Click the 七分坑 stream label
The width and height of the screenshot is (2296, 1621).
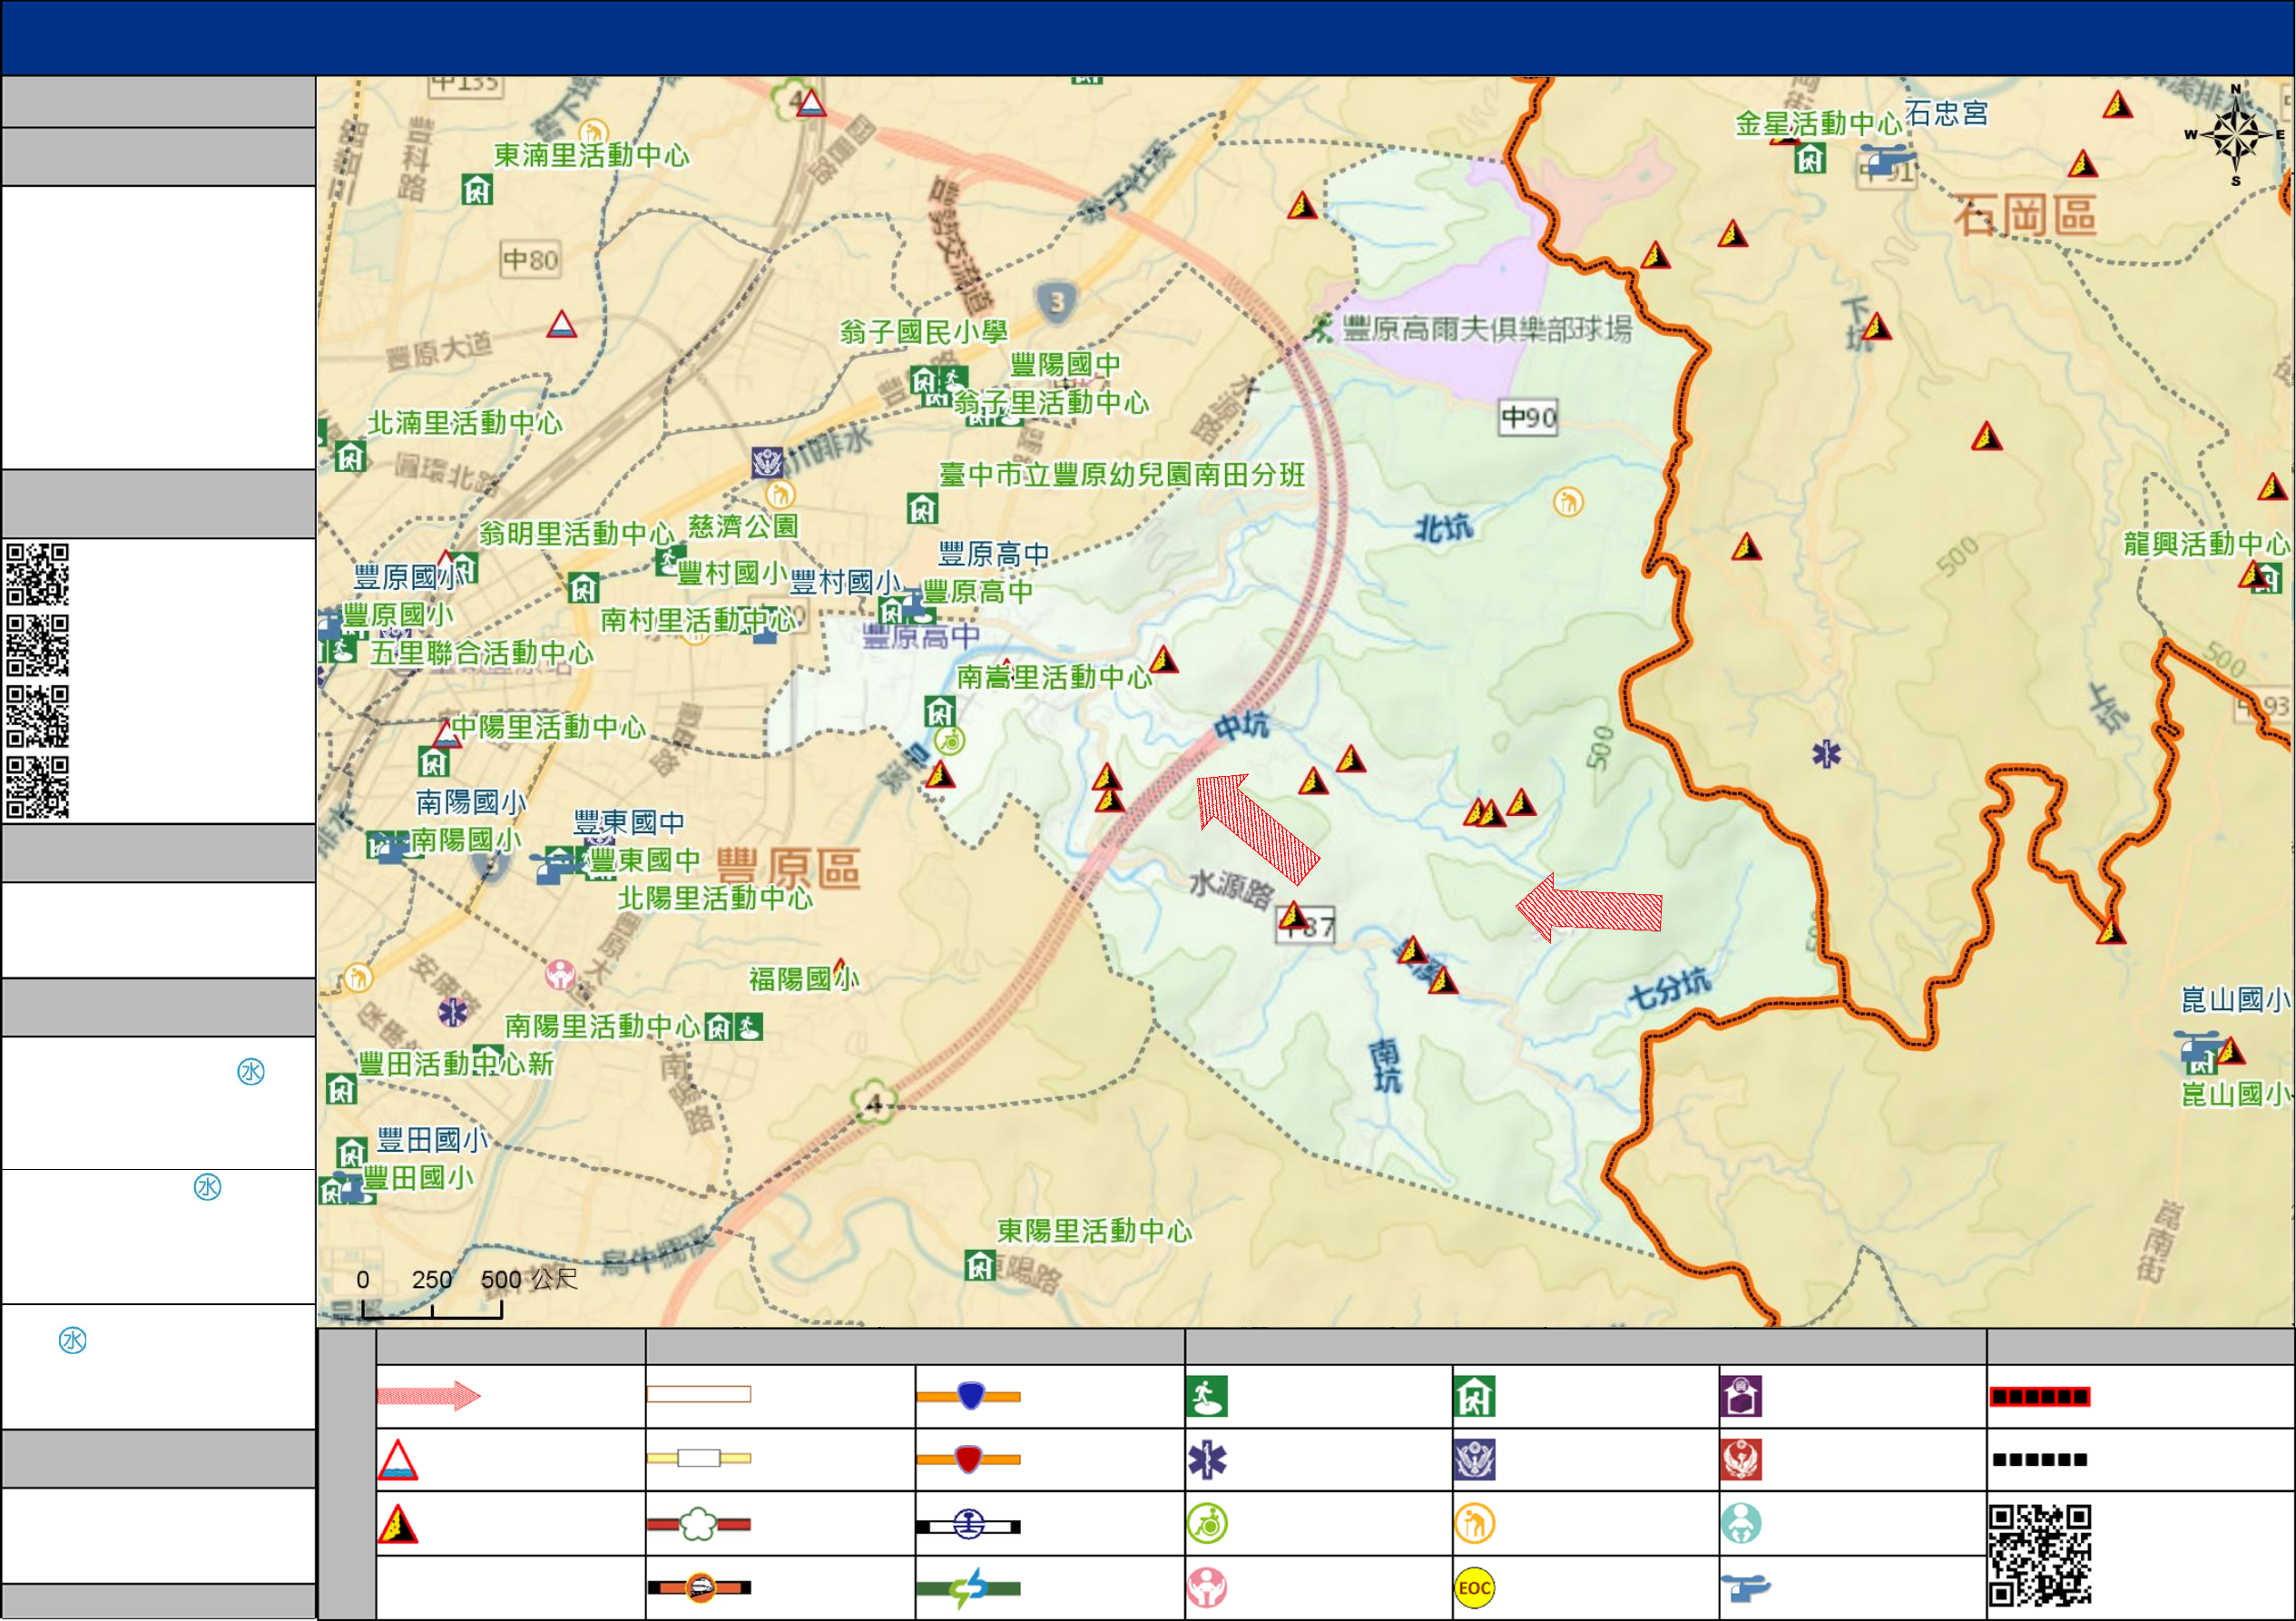[1669, 991]
